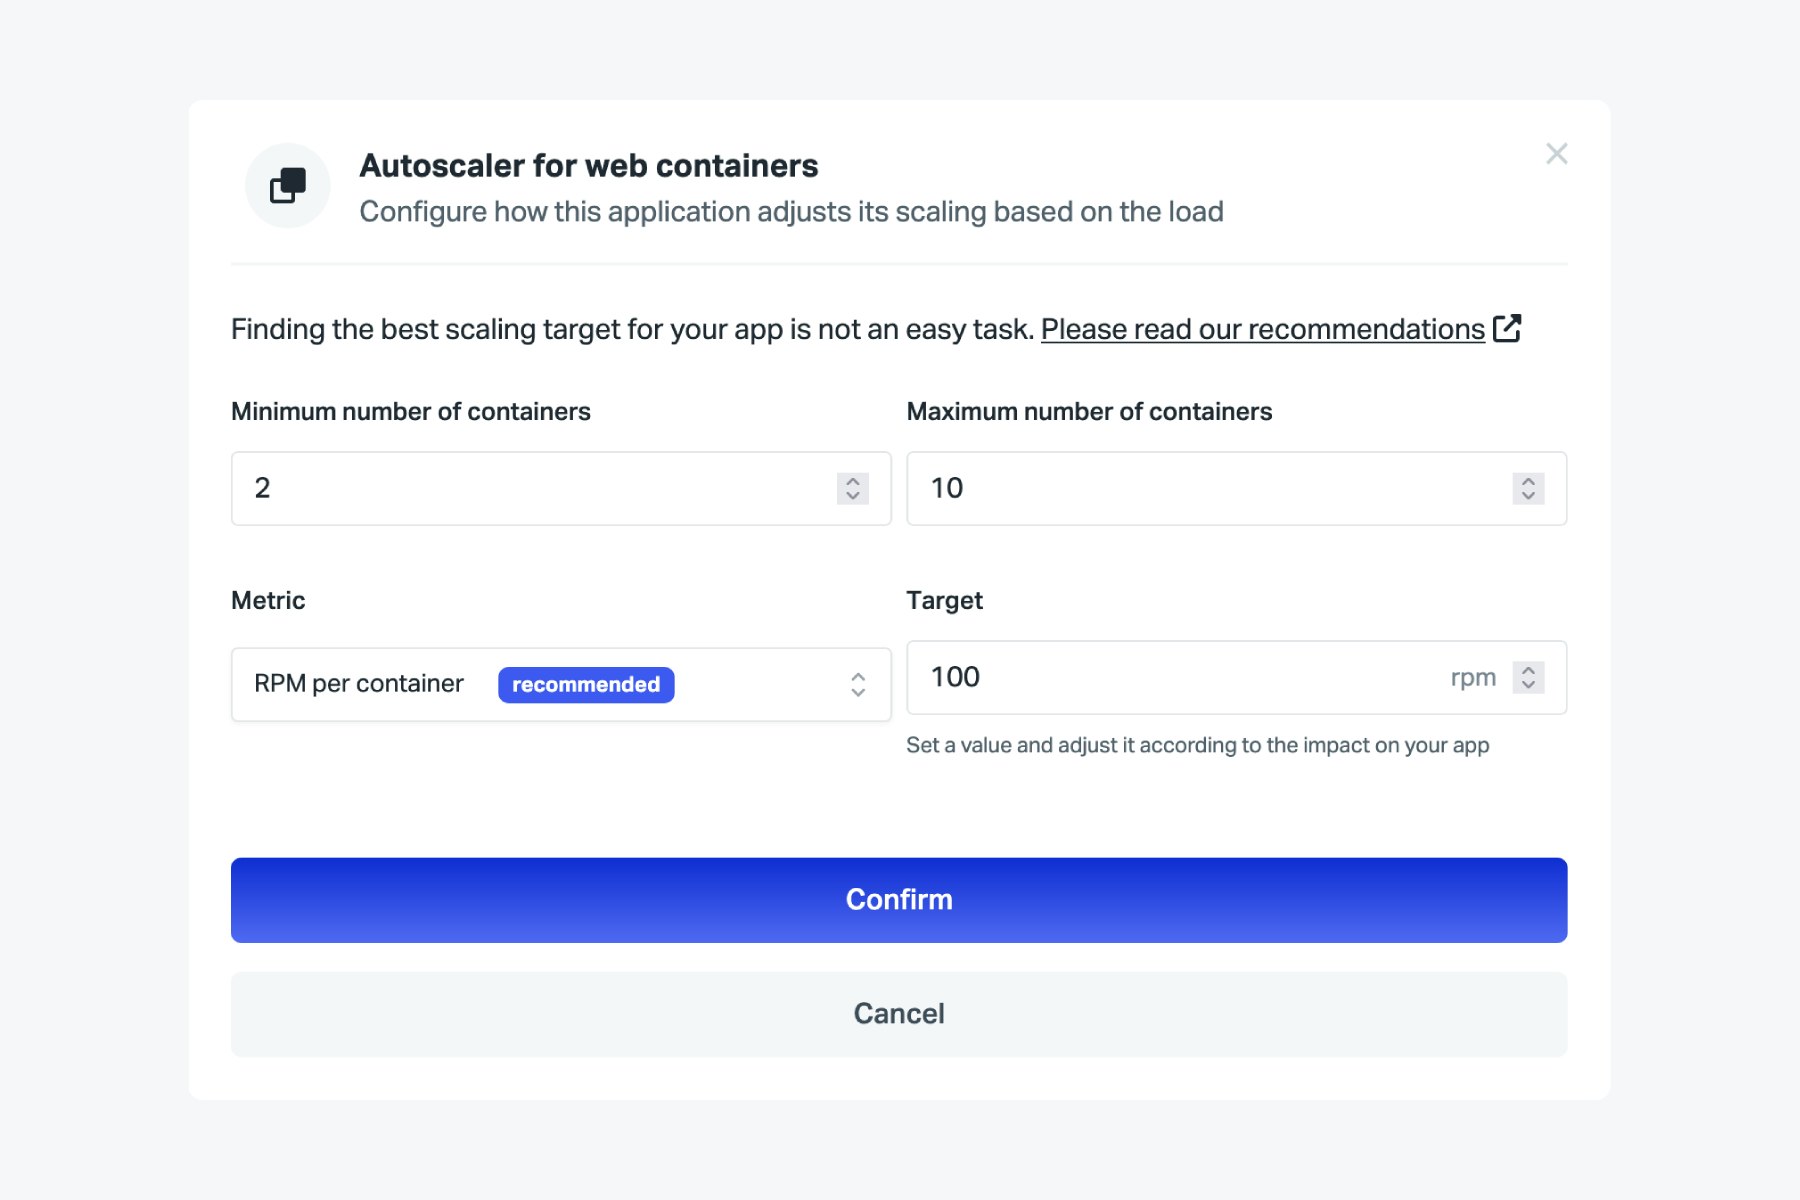Decrement the maximum number of containers
The width and height of the screenshot is (1800, 1200).
coord(1528,497)
